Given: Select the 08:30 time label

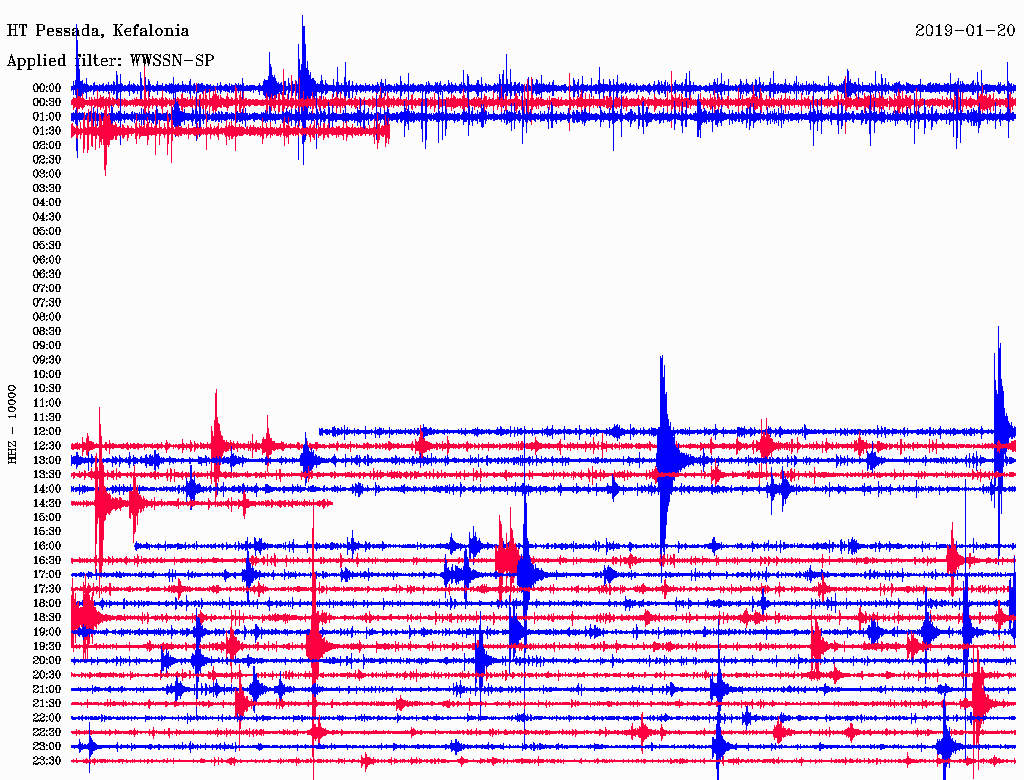Looking at the screenshot, I should [47, 331].
